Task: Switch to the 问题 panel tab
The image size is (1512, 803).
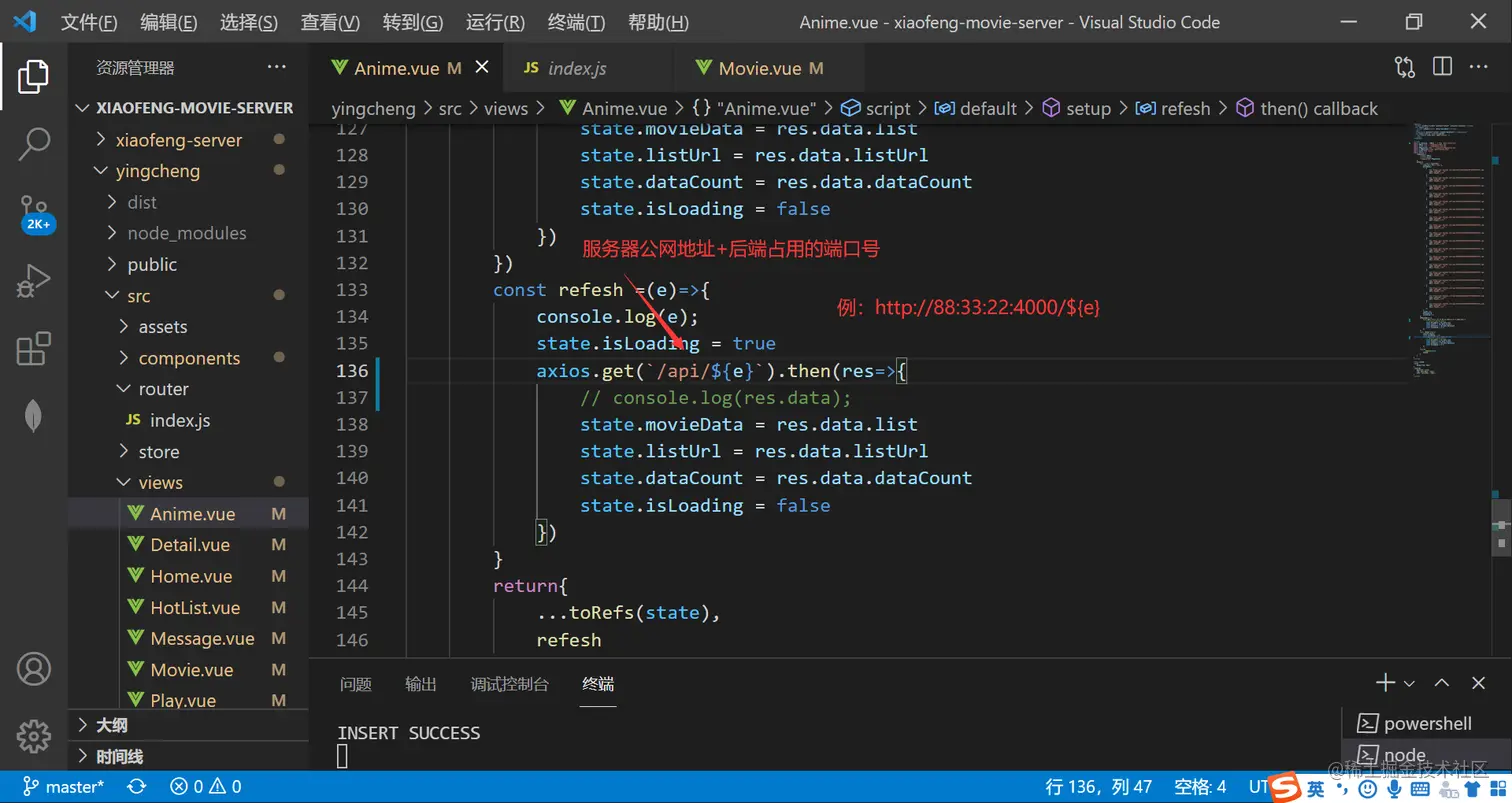Action: click(x=355, y=684)
